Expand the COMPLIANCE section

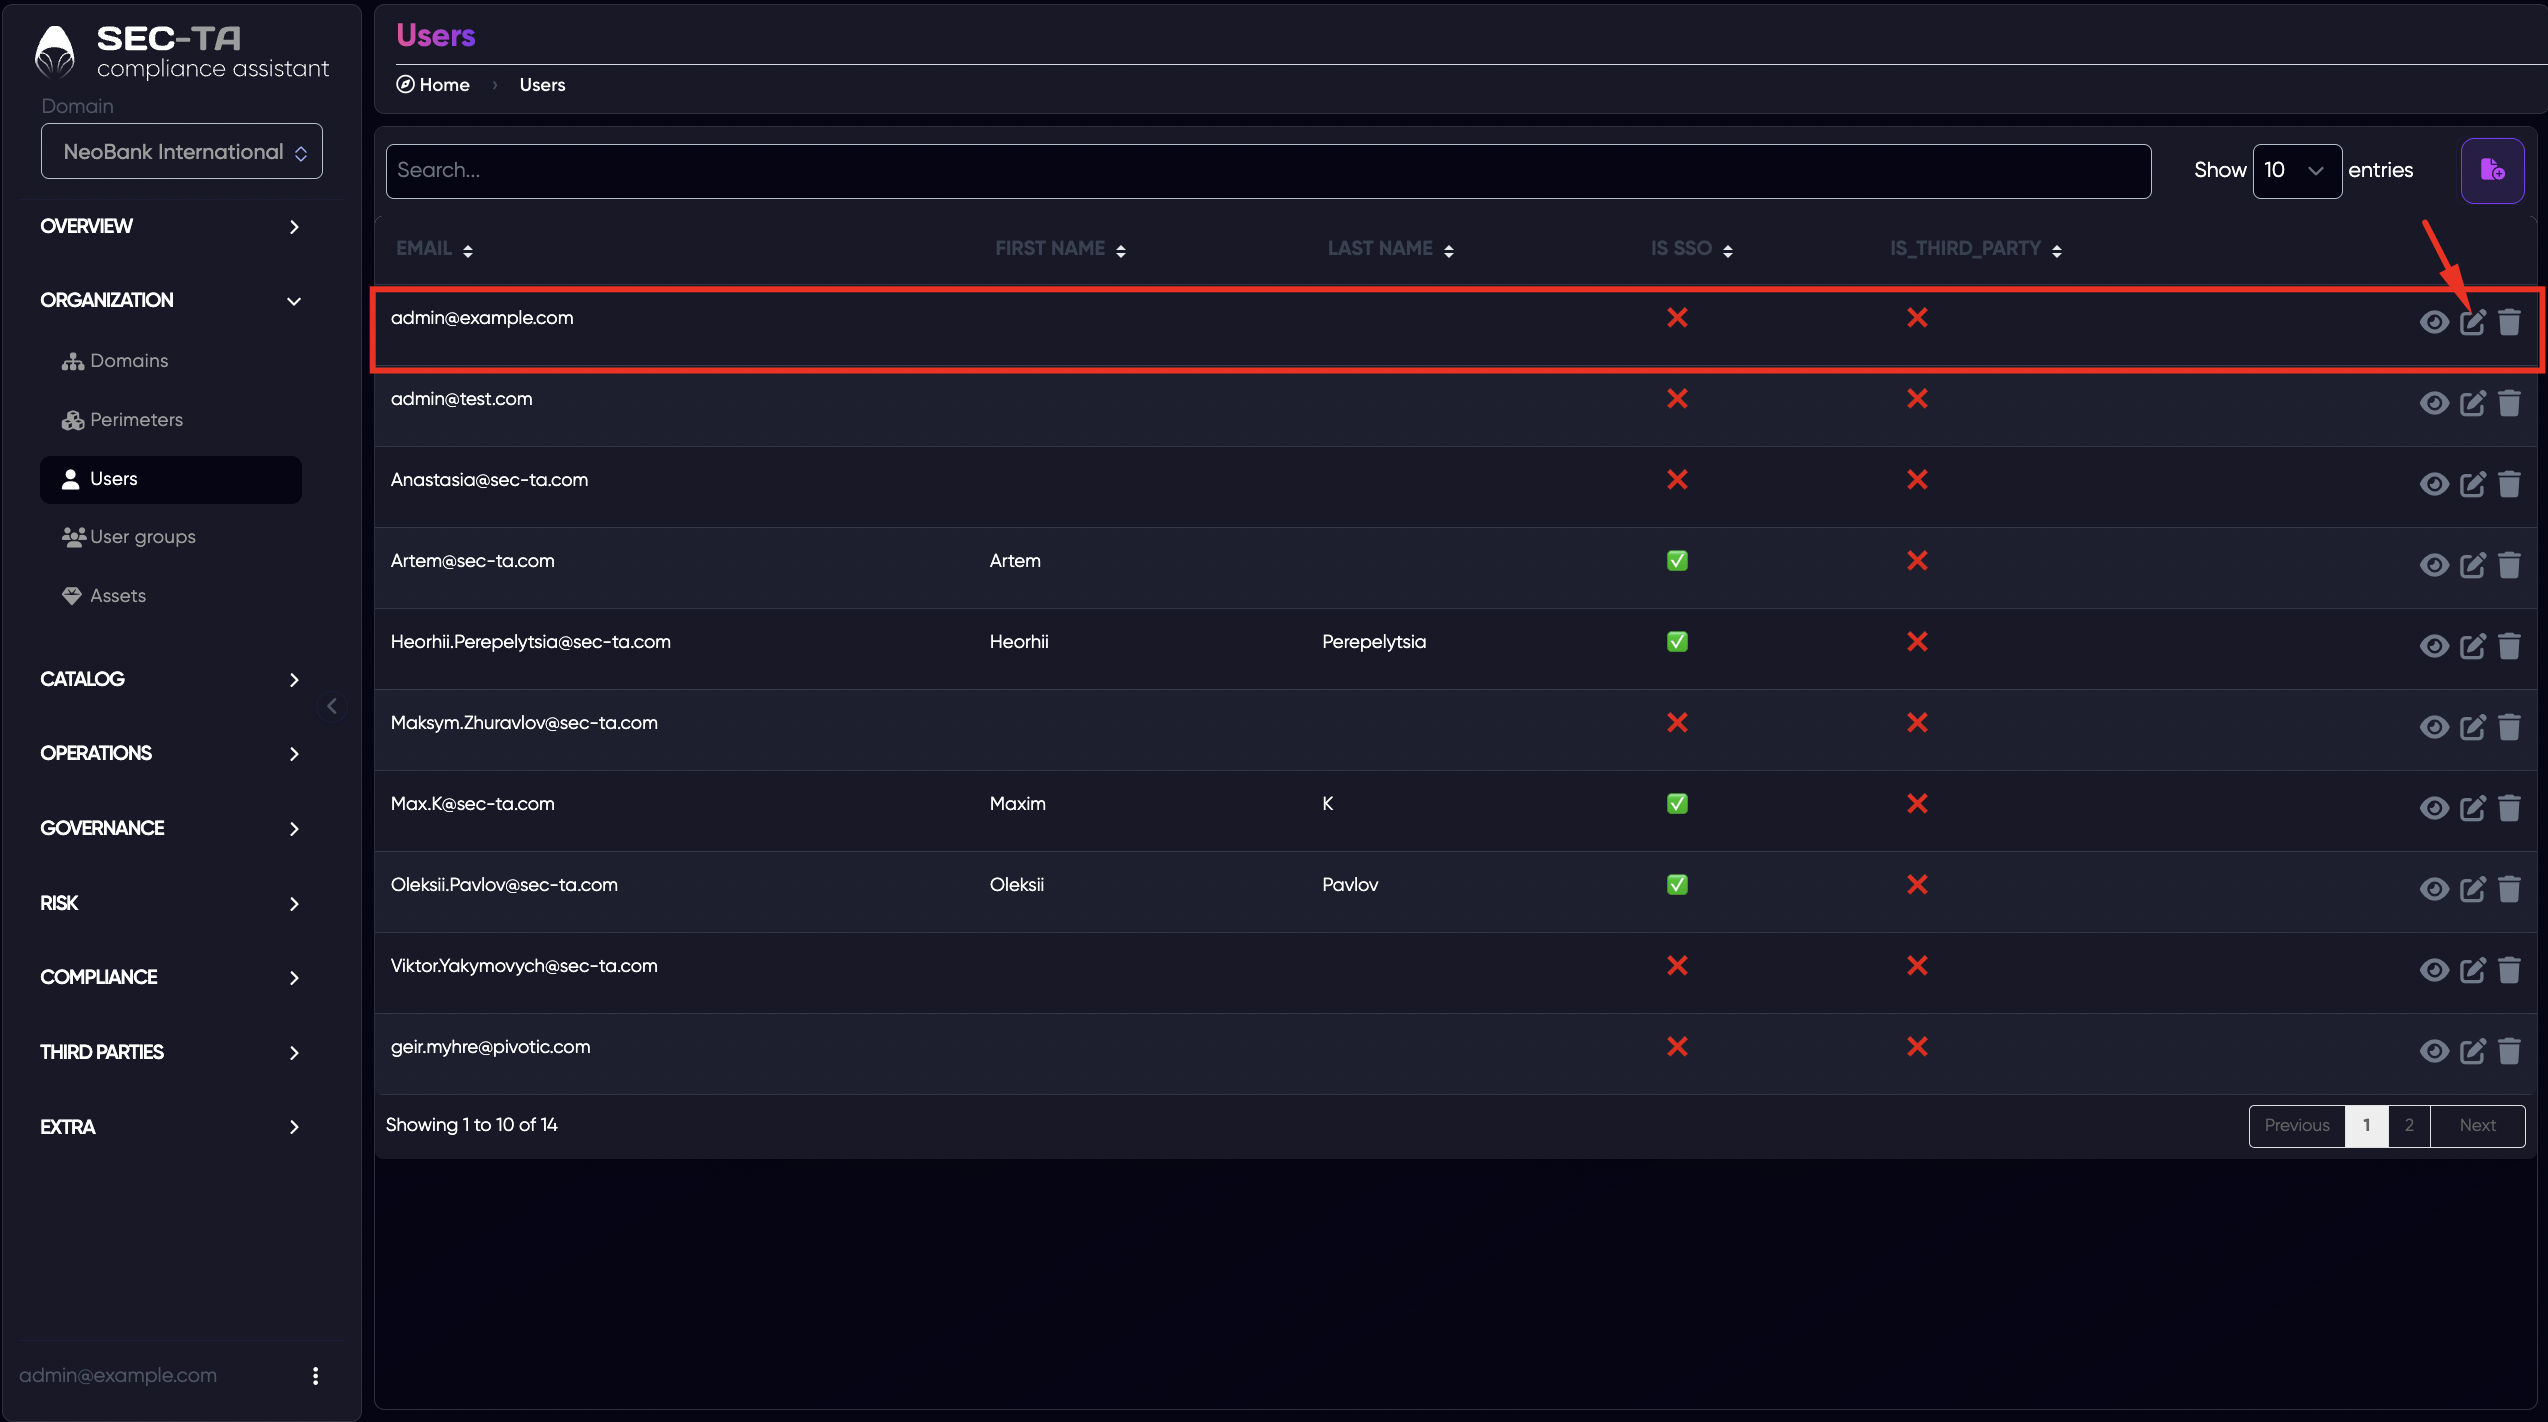coord(170,977)
